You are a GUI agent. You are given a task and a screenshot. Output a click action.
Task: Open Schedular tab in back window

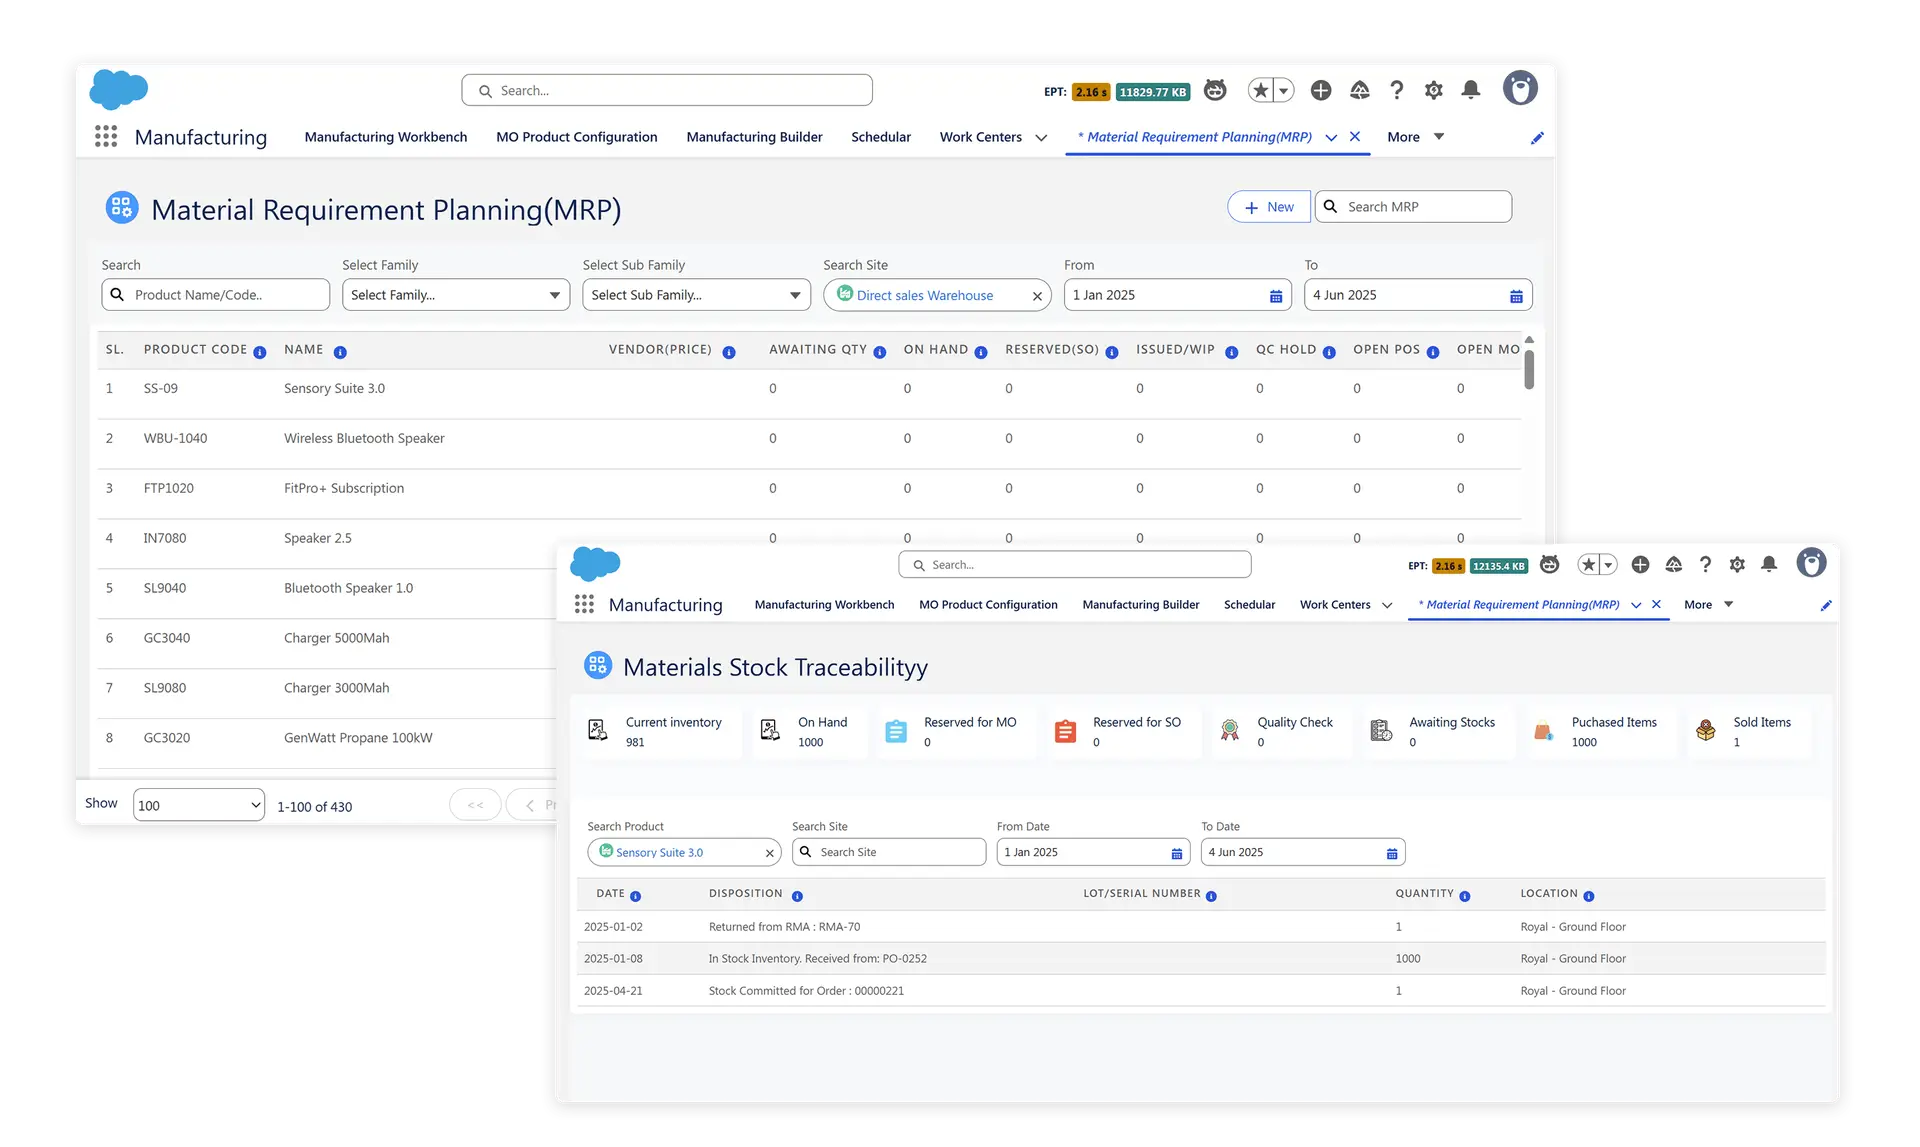pos(881,137)
